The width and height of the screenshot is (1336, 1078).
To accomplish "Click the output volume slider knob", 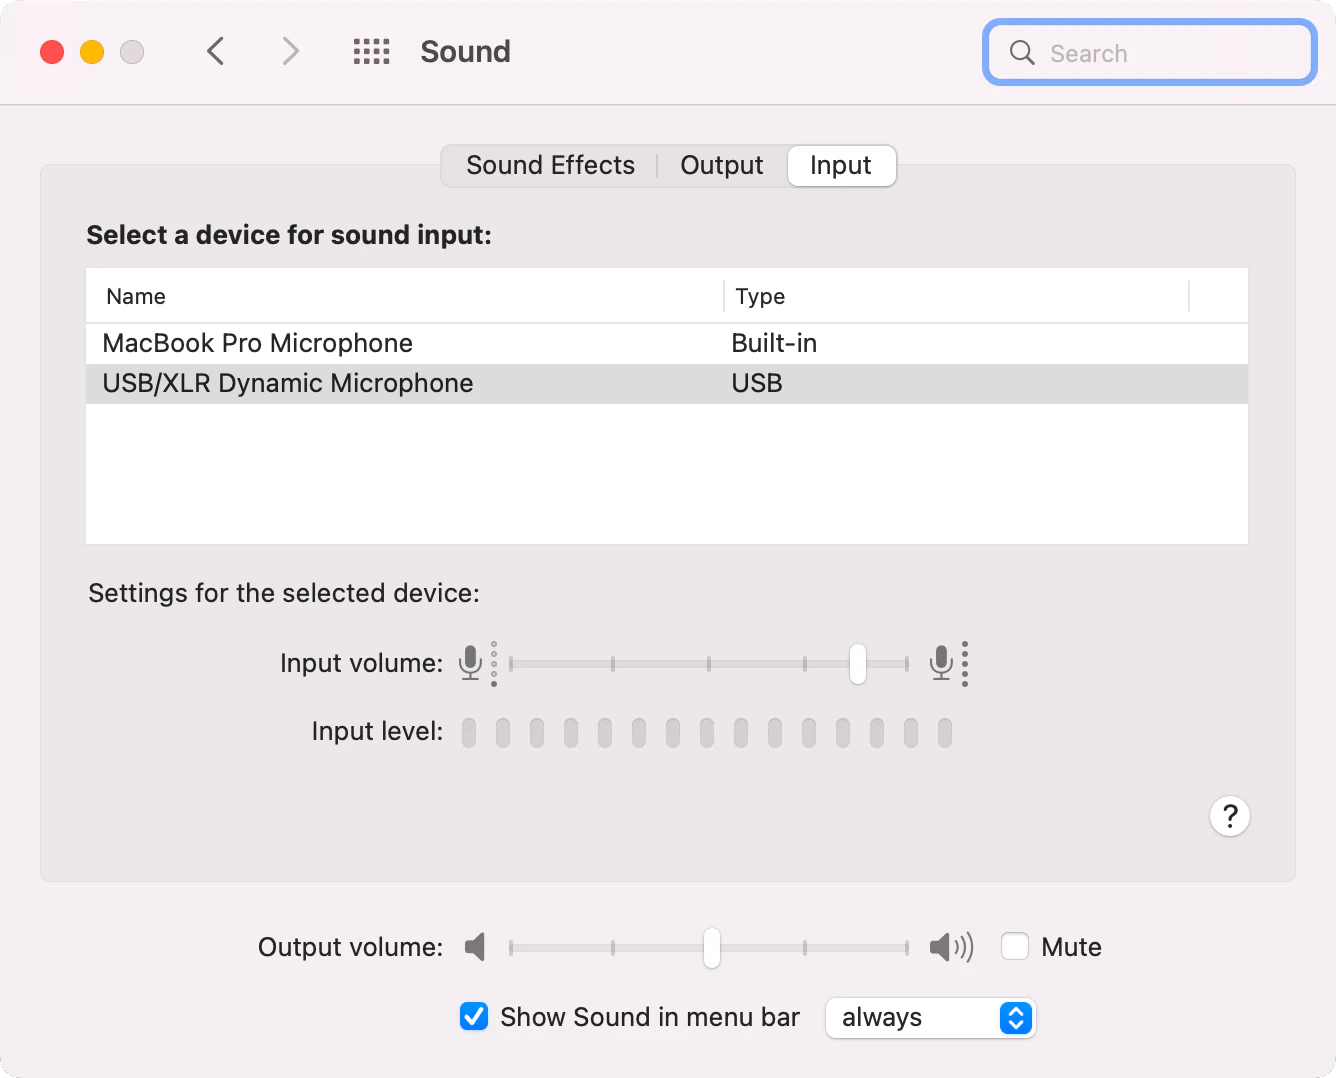I will click(x=711, y=947).
